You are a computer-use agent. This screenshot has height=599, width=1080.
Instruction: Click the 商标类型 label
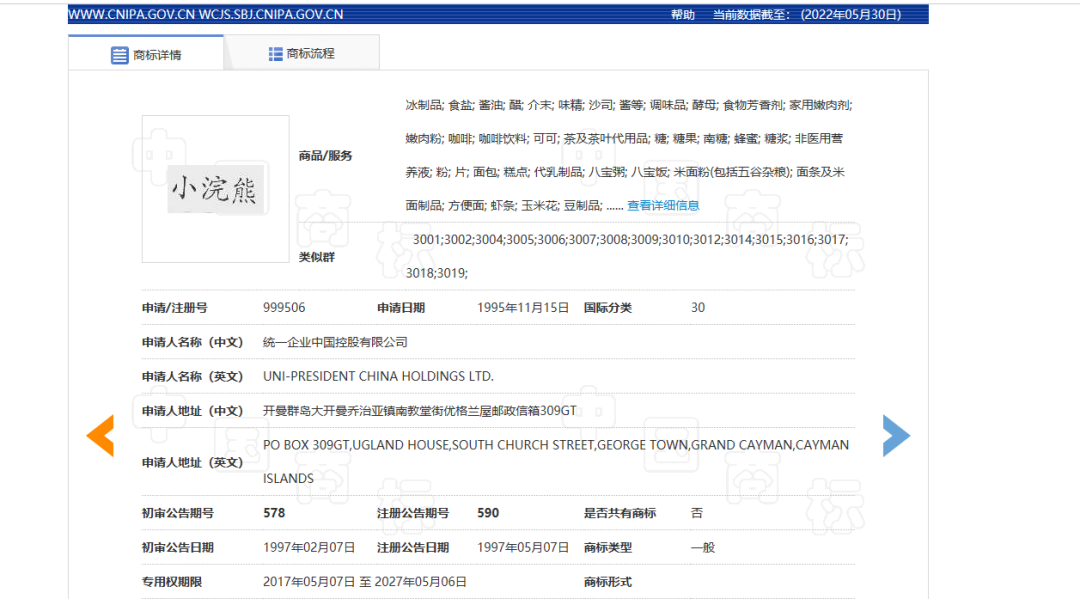[608, 547]
